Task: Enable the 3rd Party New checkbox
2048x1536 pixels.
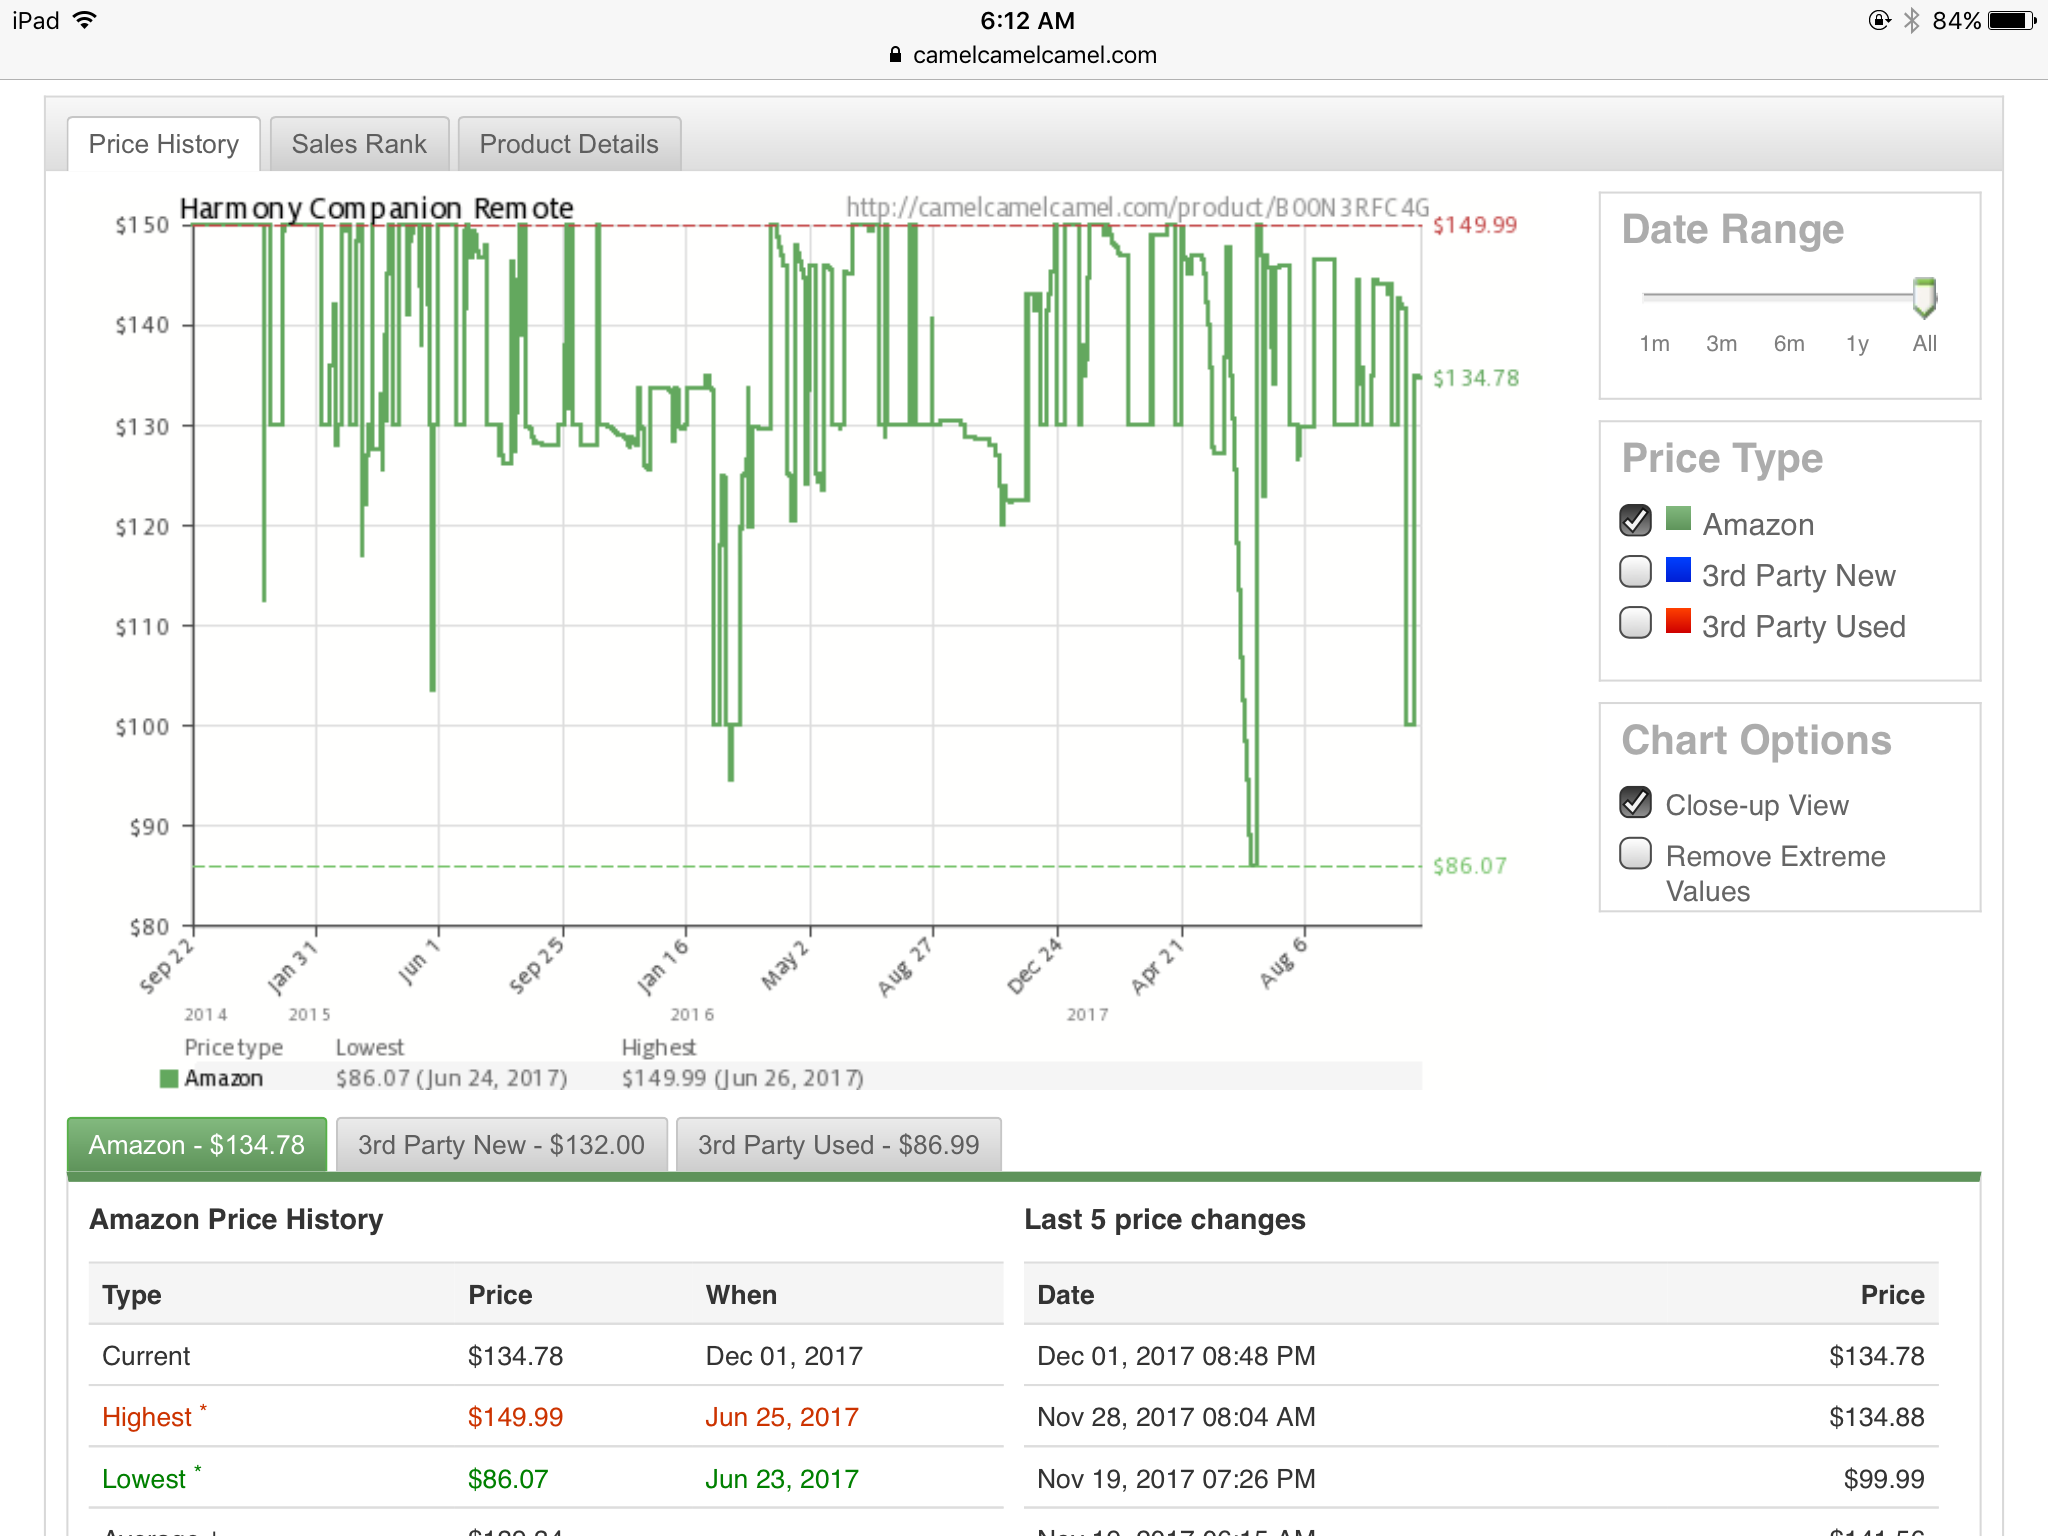Action: pyautogui.click(x=1635, y=572)
